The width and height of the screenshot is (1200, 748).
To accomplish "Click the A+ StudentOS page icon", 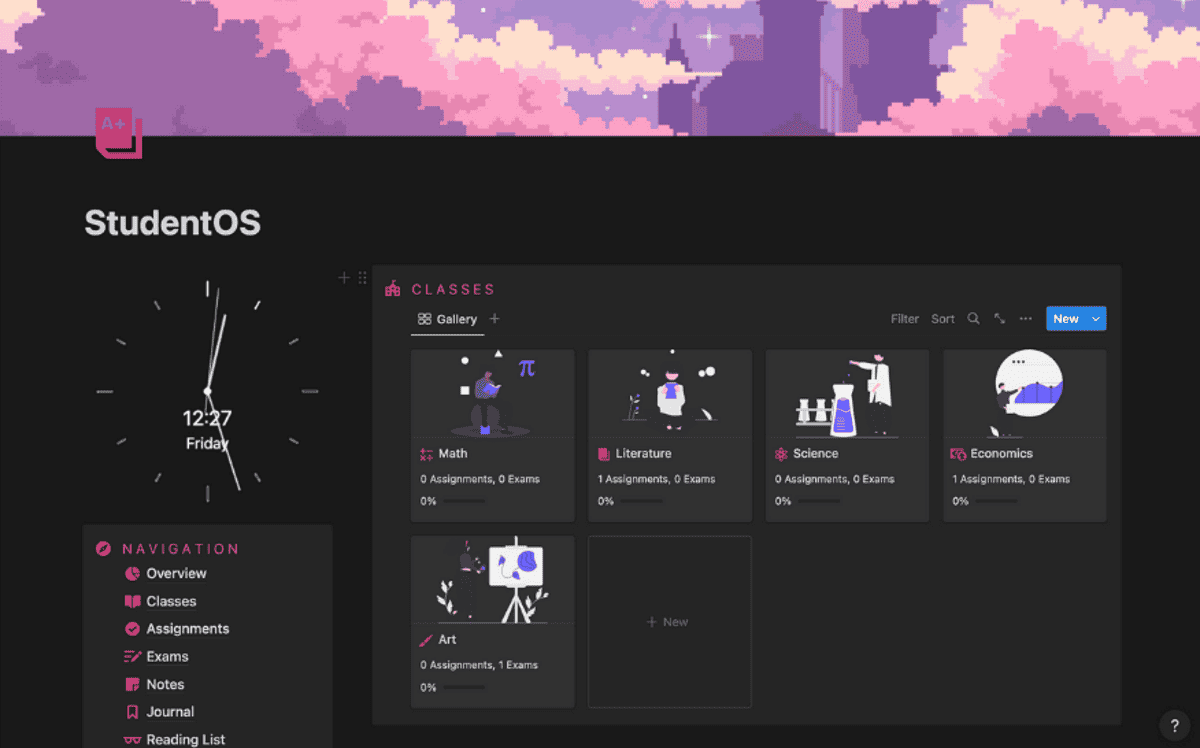I will (x=119, y=133).
